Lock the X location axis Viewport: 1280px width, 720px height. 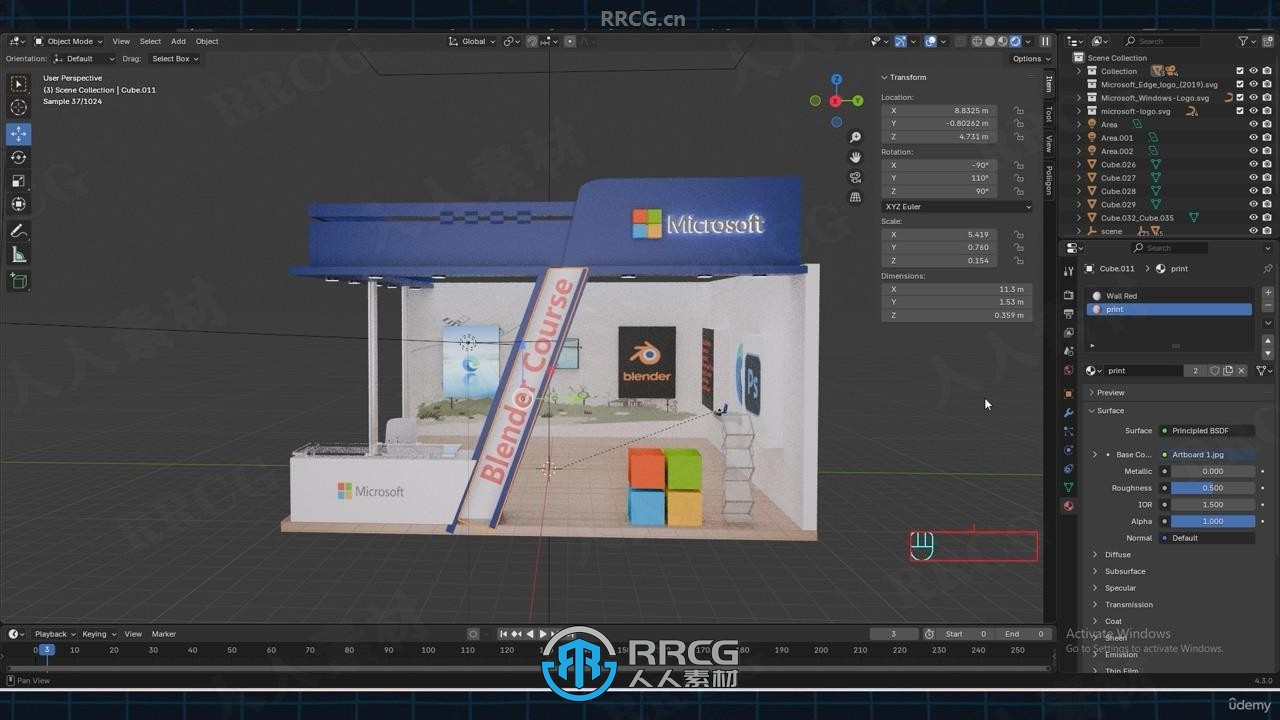[x=1018, y=111]
